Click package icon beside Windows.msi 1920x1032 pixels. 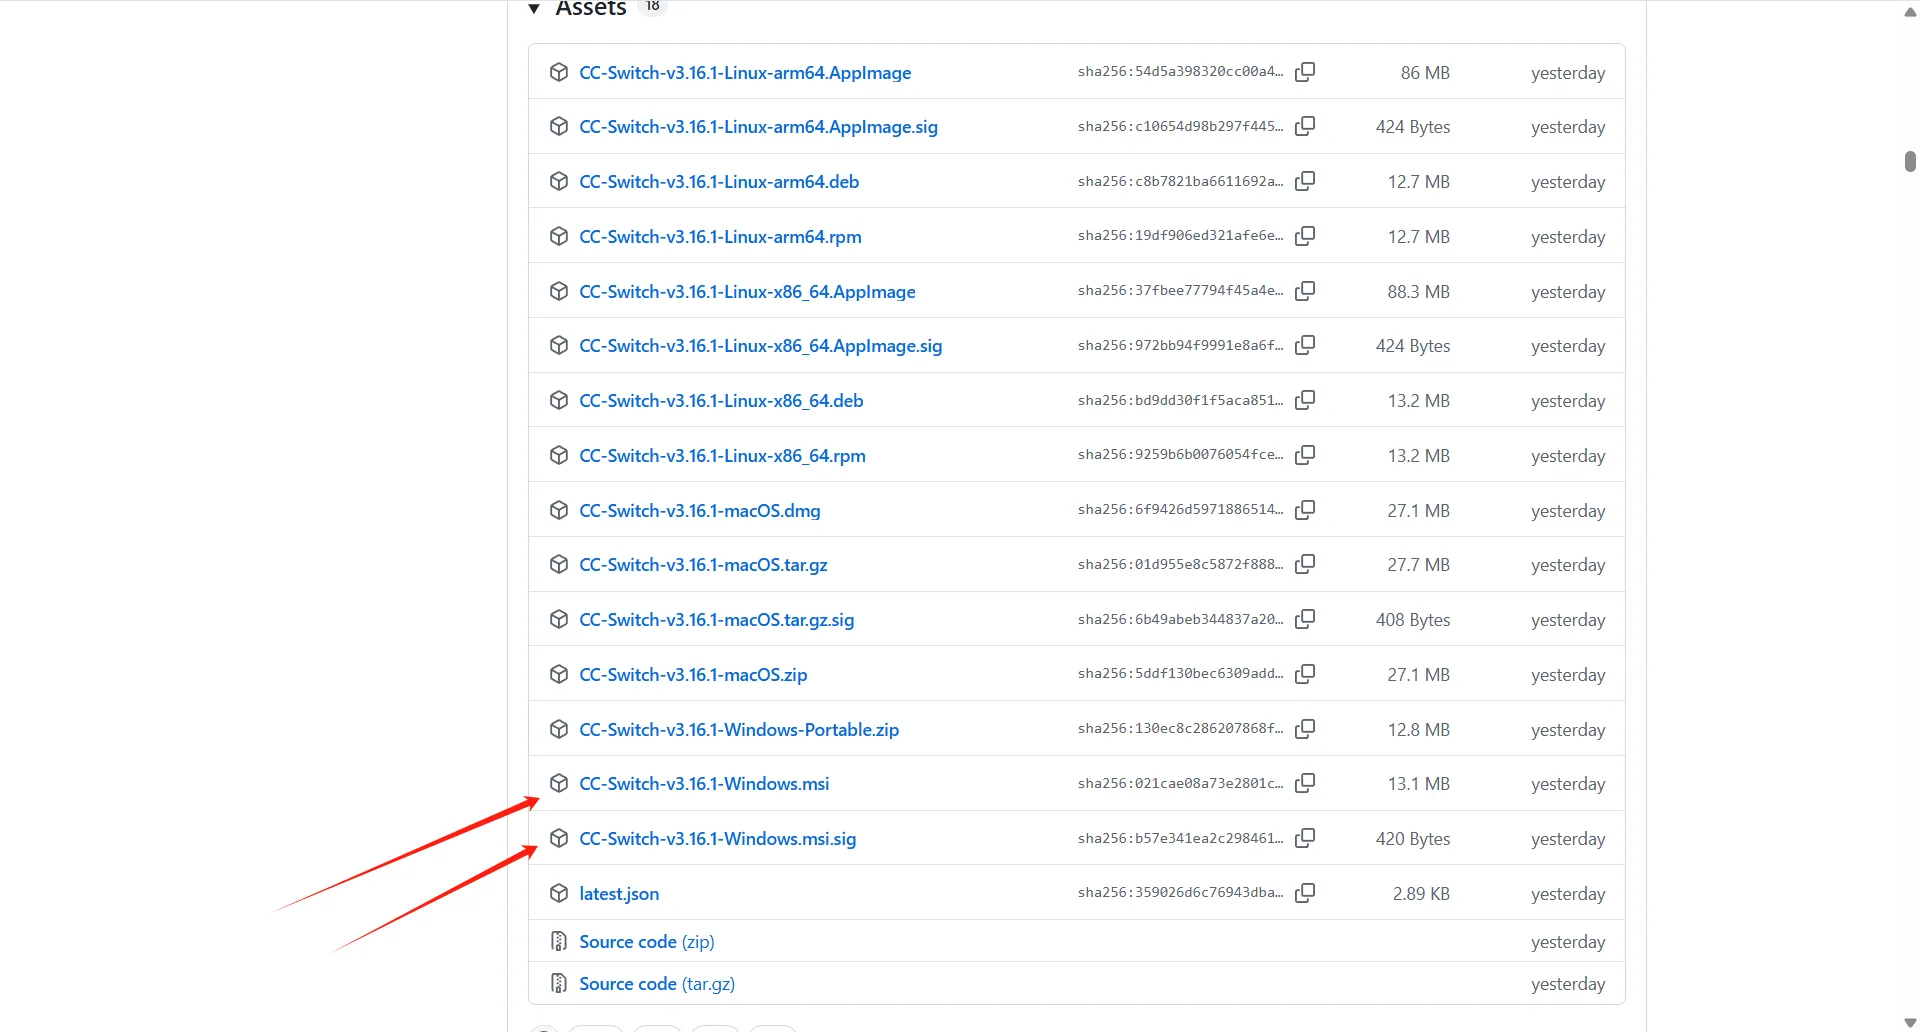point(559,783)
